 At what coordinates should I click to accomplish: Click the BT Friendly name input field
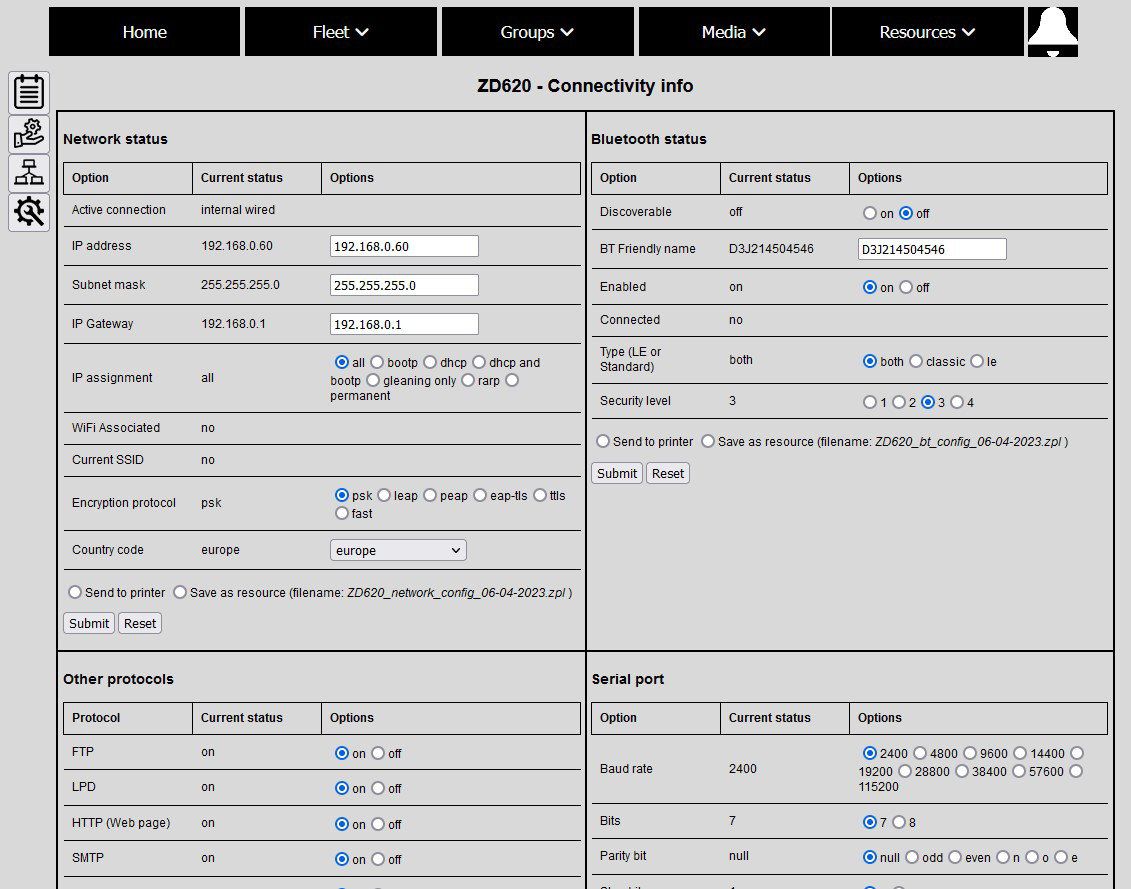coord(932,249)
